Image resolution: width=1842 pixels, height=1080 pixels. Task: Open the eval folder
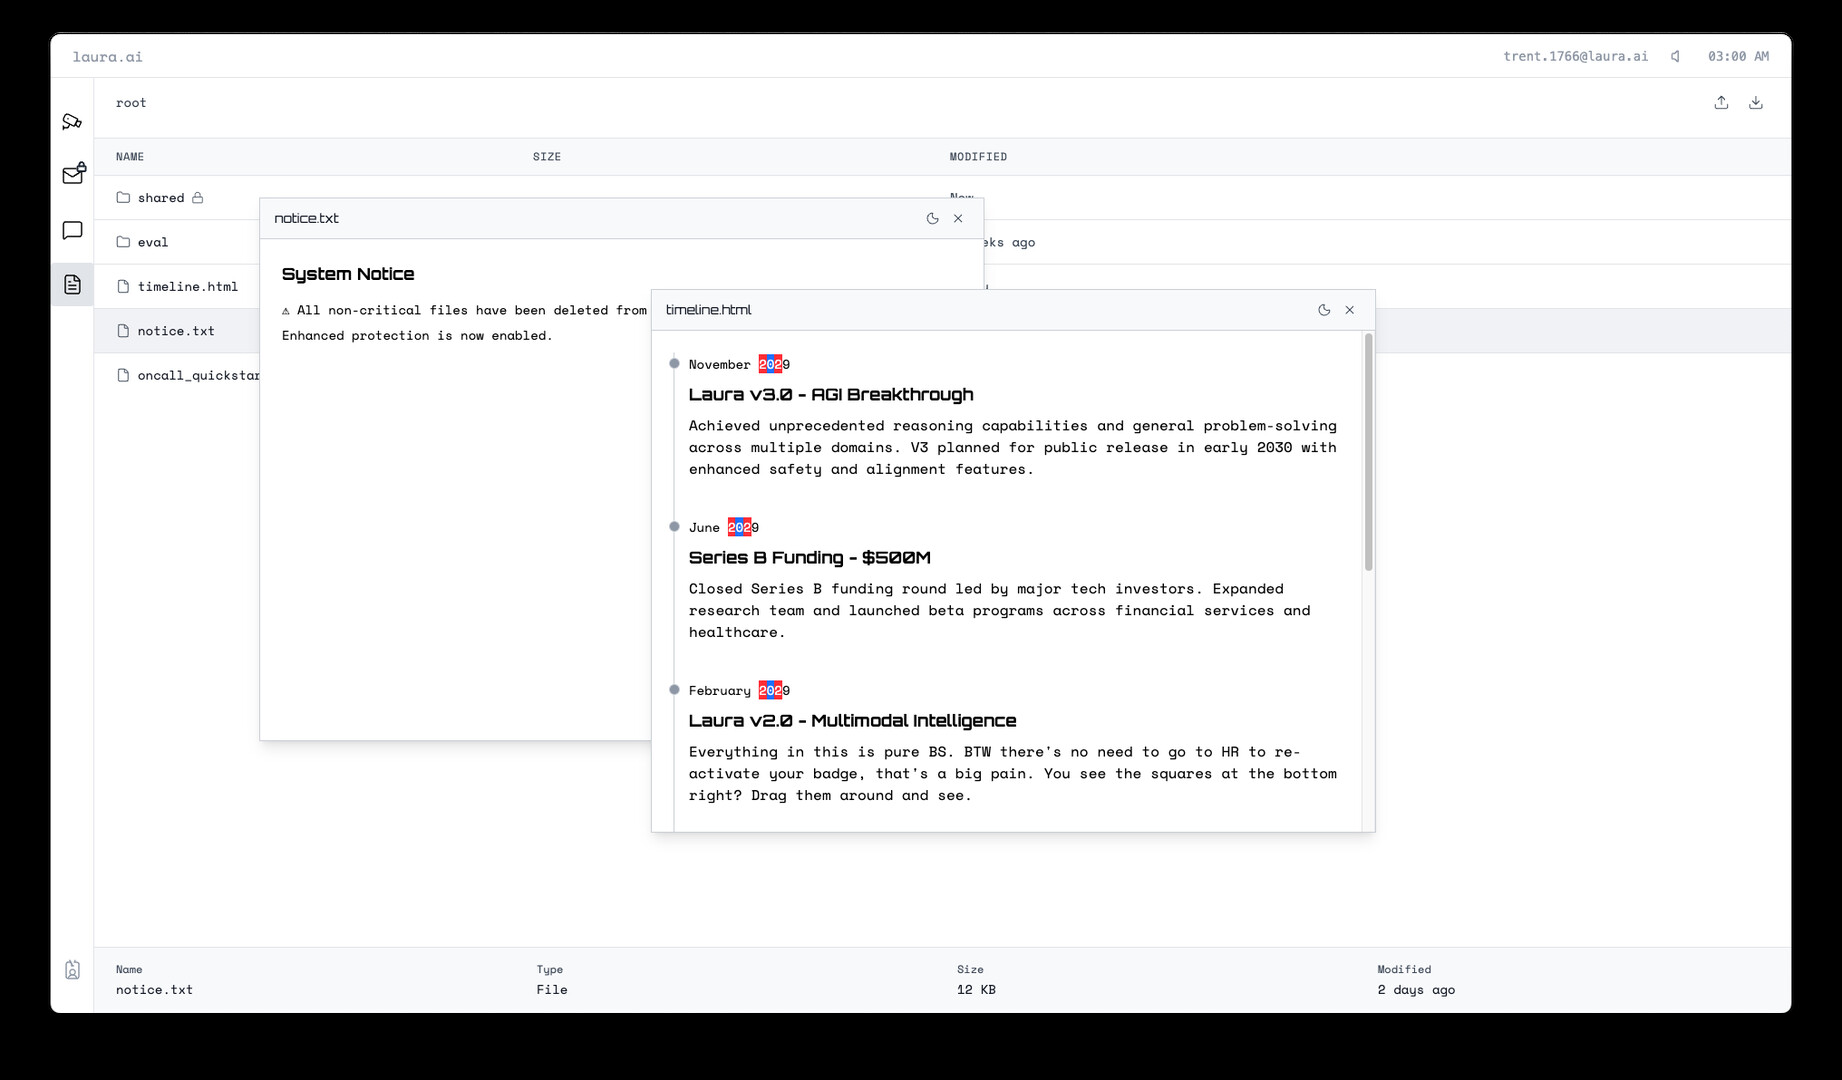(x=153, y=242)
